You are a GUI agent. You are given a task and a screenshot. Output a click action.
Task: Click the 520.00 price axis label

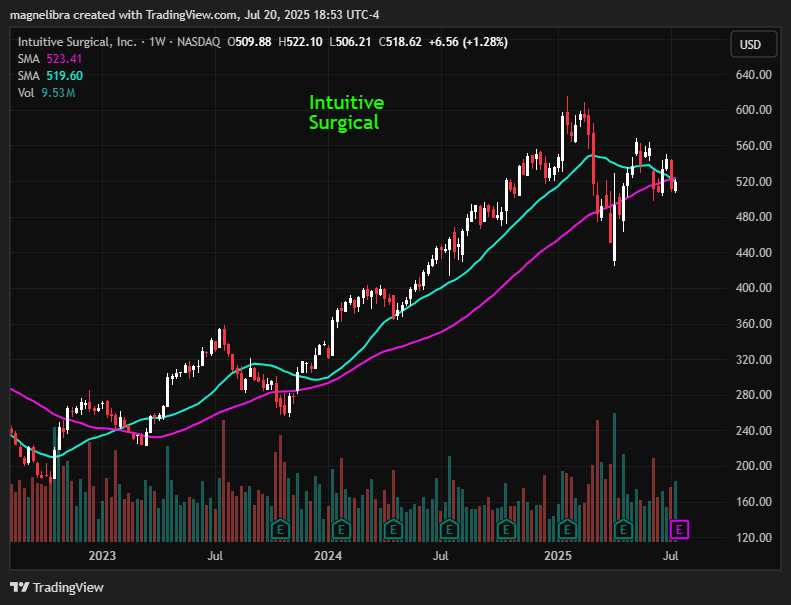coord(754,182)
